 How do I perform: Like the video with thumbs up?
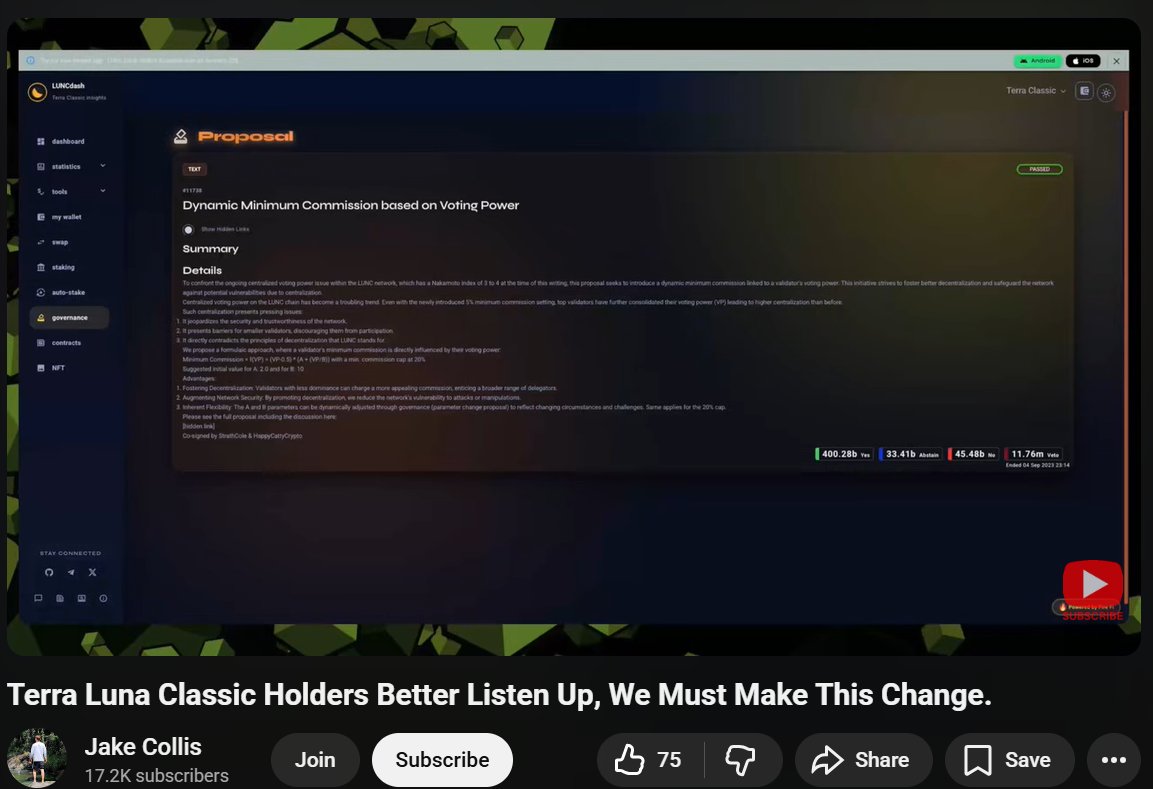650,760
